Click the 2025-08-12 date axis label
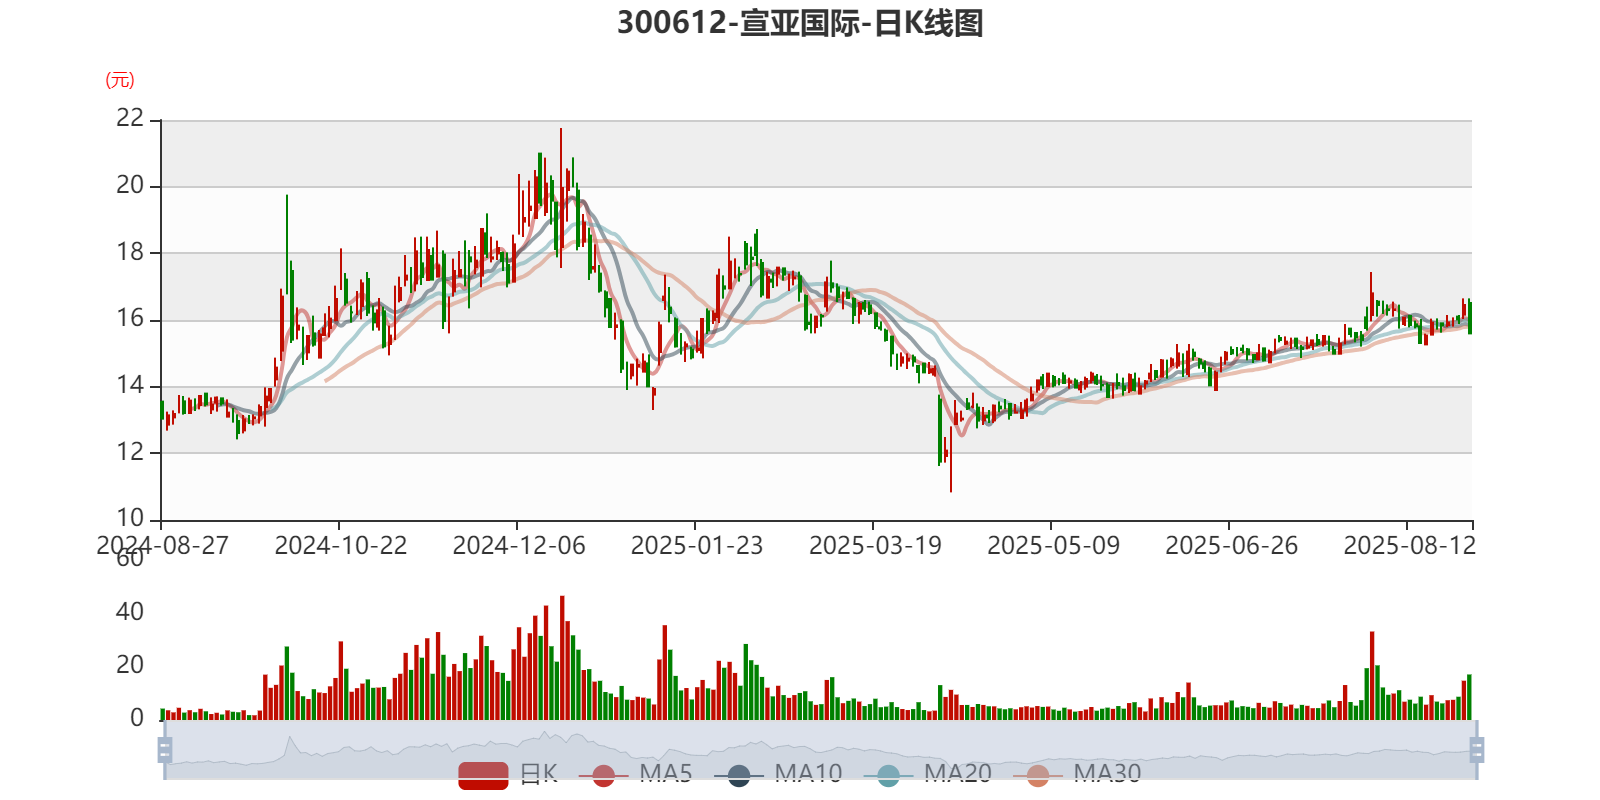This screenshot has width=1600, height=800. (1409, 546)
